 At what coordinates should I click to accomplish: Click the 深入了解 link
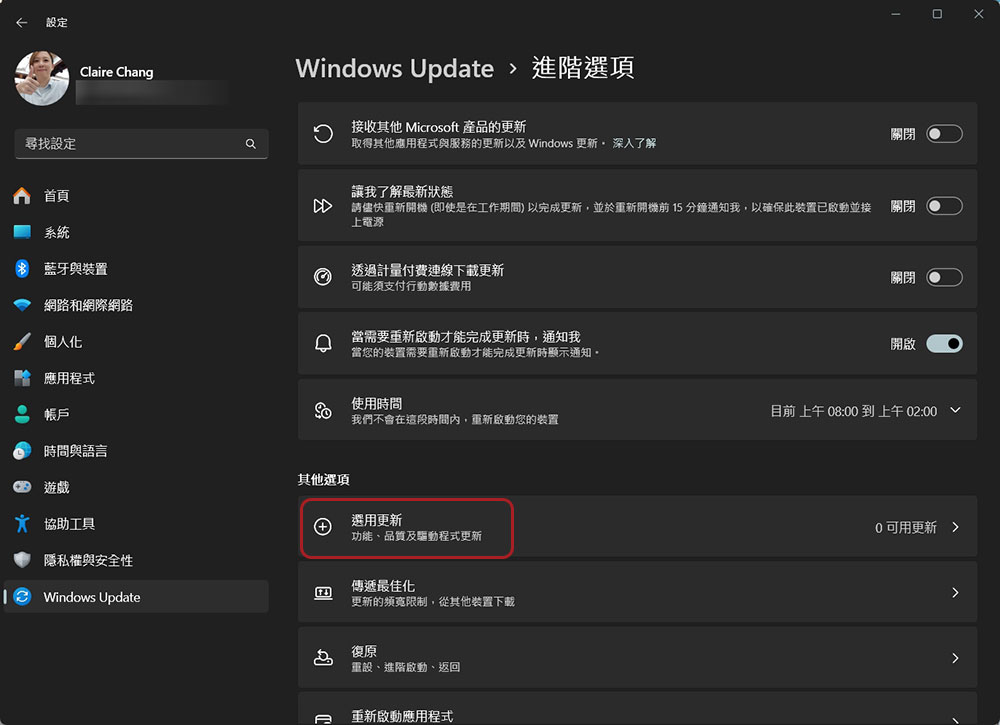coord(634,143)
